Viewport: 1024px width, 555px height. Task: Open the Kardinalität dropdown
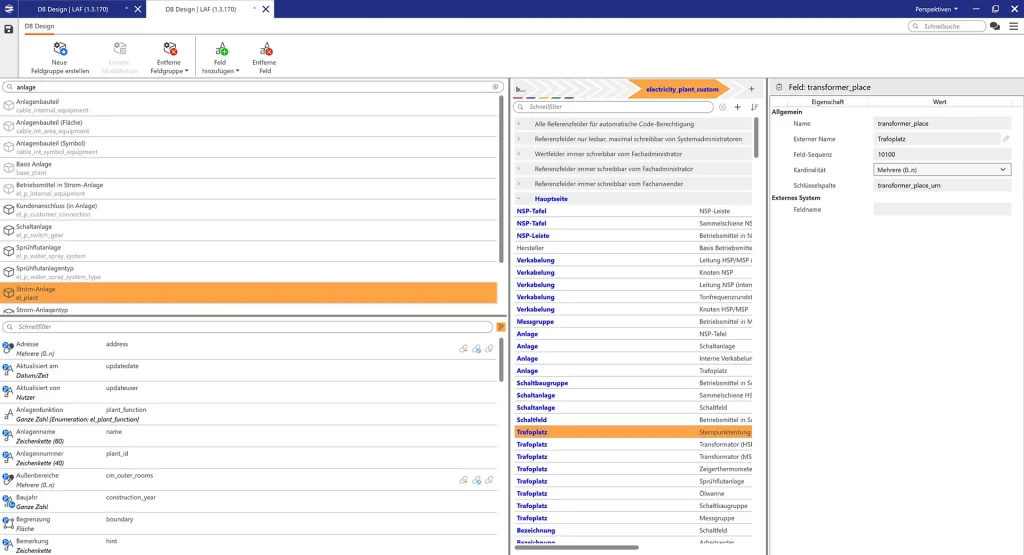click(x=942, y=170)
